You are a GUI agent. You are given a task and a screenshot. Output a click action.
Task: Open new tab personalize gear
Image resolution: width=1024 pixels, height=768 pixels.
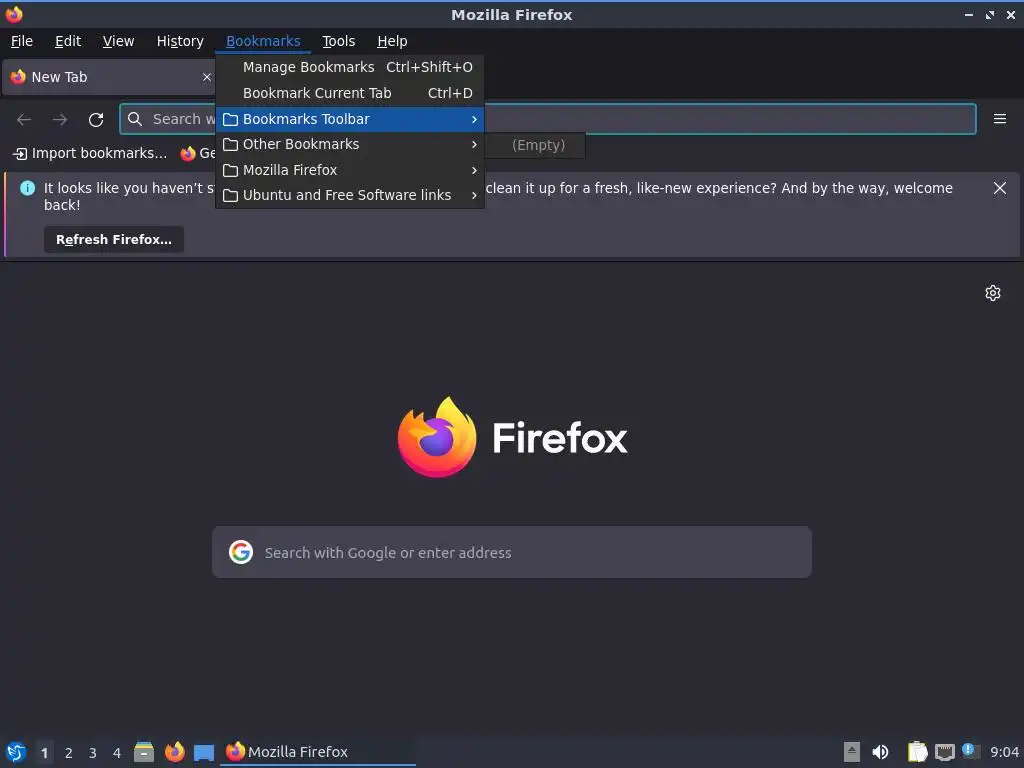point(993,293)
